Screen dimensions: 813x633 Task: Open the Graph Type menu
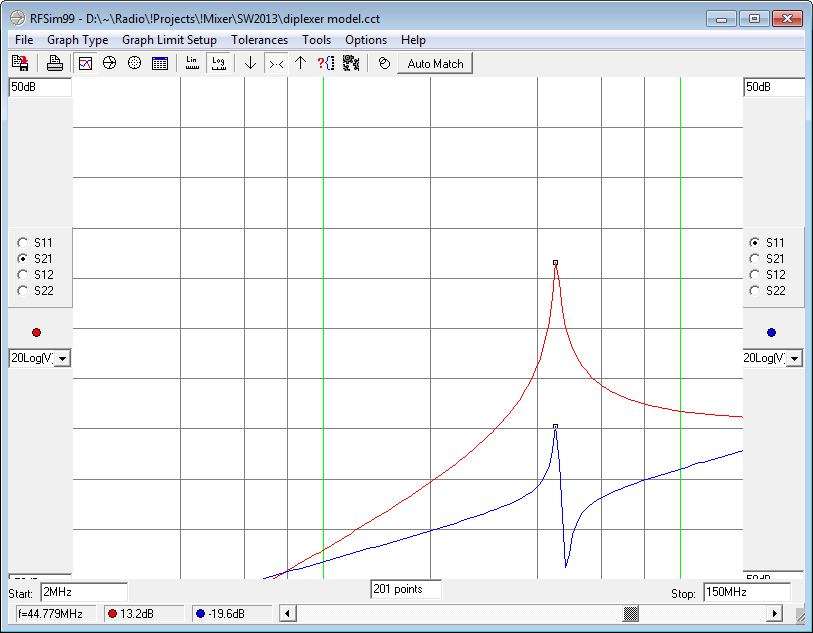(77, 40)
